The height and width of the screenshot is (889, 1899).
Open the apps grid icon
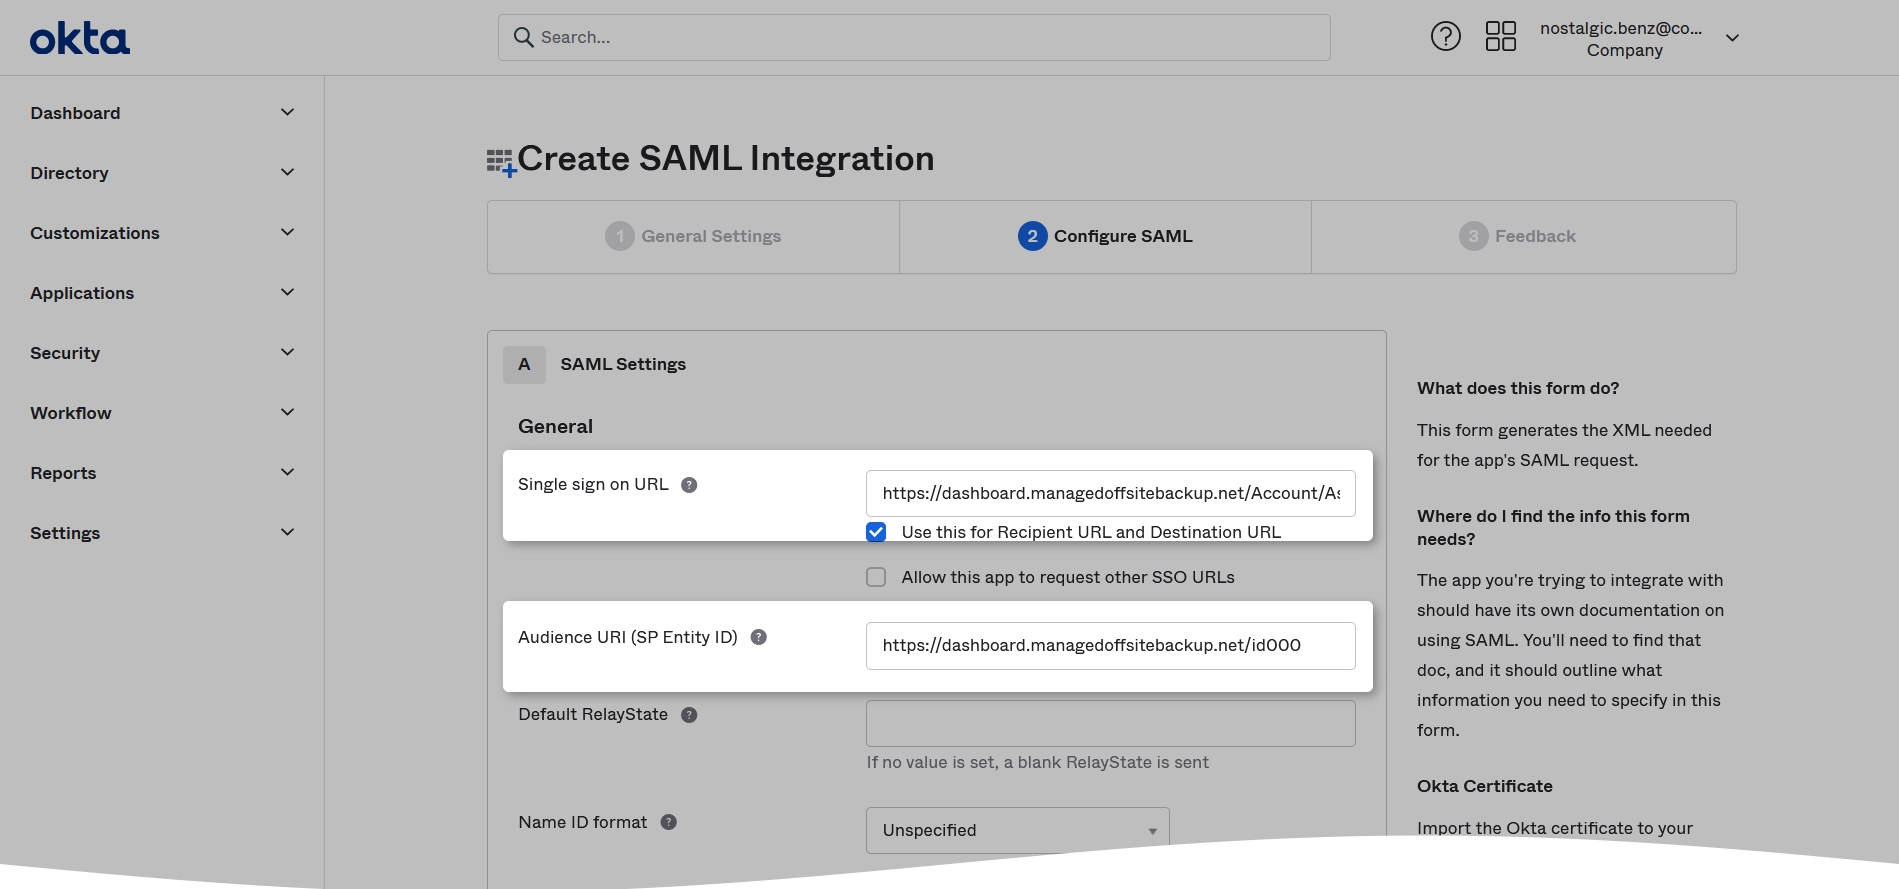(x=1501, y=37)
